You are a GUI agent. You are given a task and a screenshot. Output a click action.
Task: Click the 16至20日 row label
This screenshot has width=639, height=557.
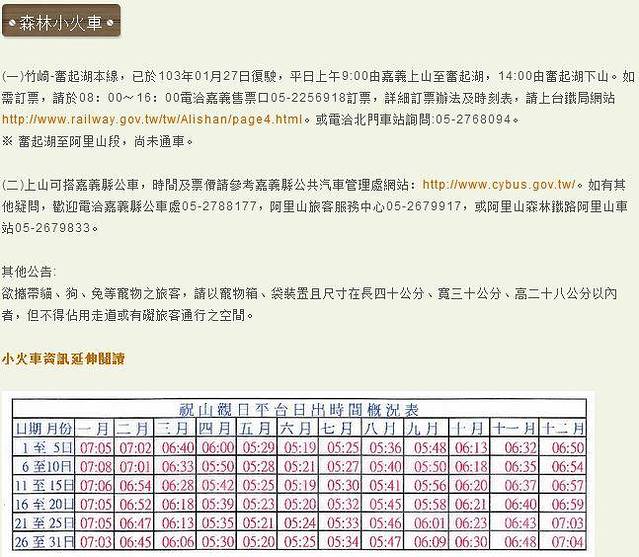44,504
